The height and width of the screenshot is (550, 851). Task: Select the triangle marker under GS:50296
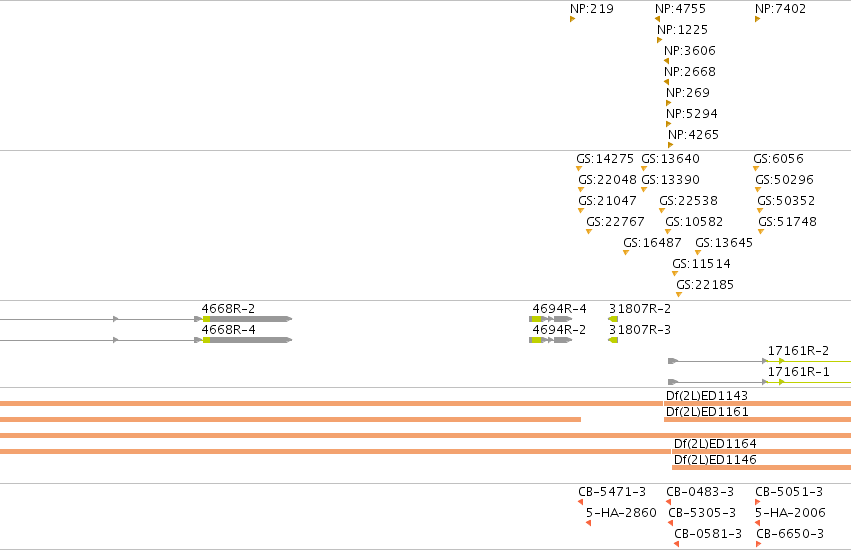(x=758, y=189)
